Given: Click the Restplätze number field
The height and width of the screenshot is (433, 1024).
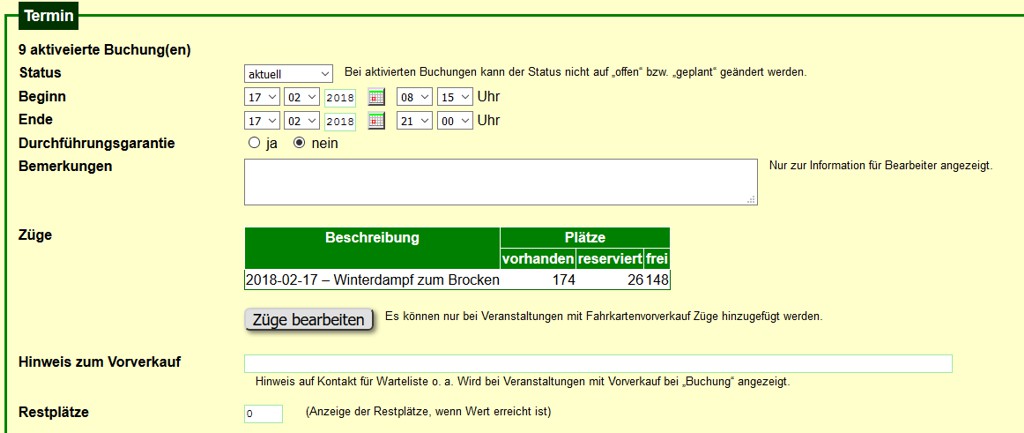Looking at the screenshot, I should 263,414.
